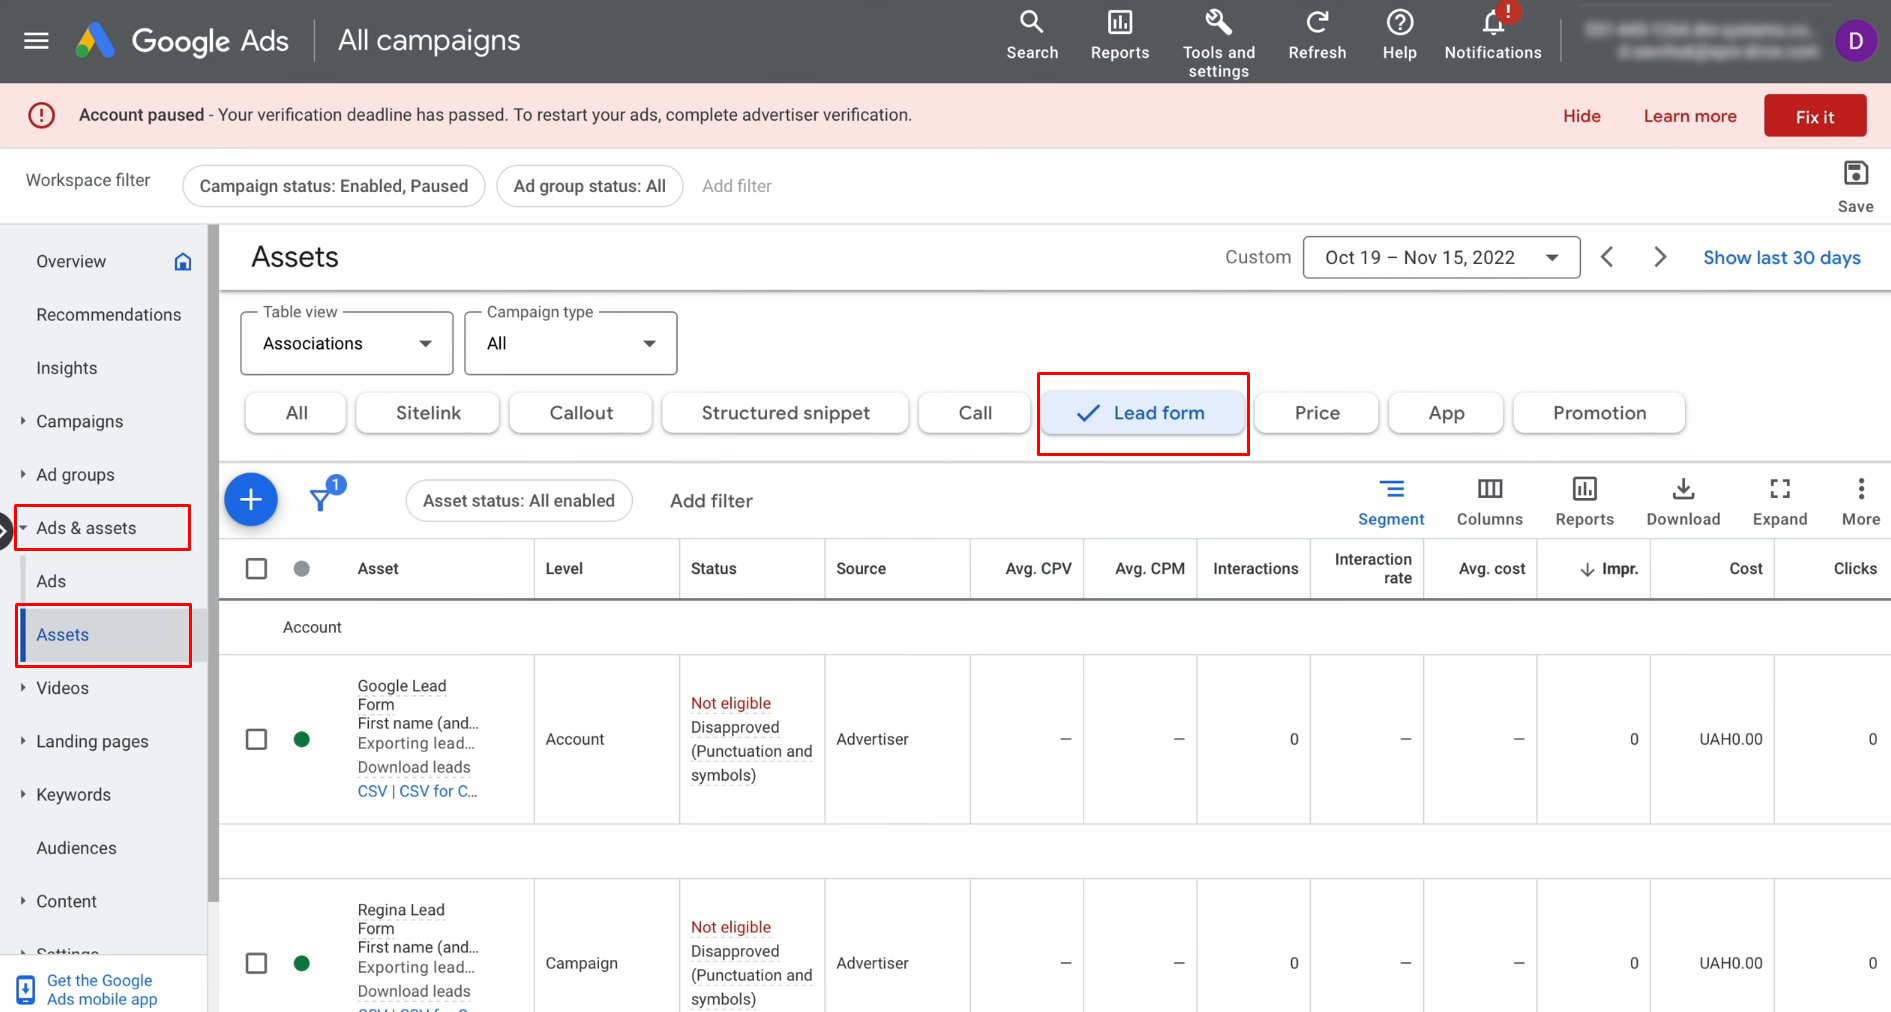Expand Ad groups in sidebar

click(x=23, y=474)
